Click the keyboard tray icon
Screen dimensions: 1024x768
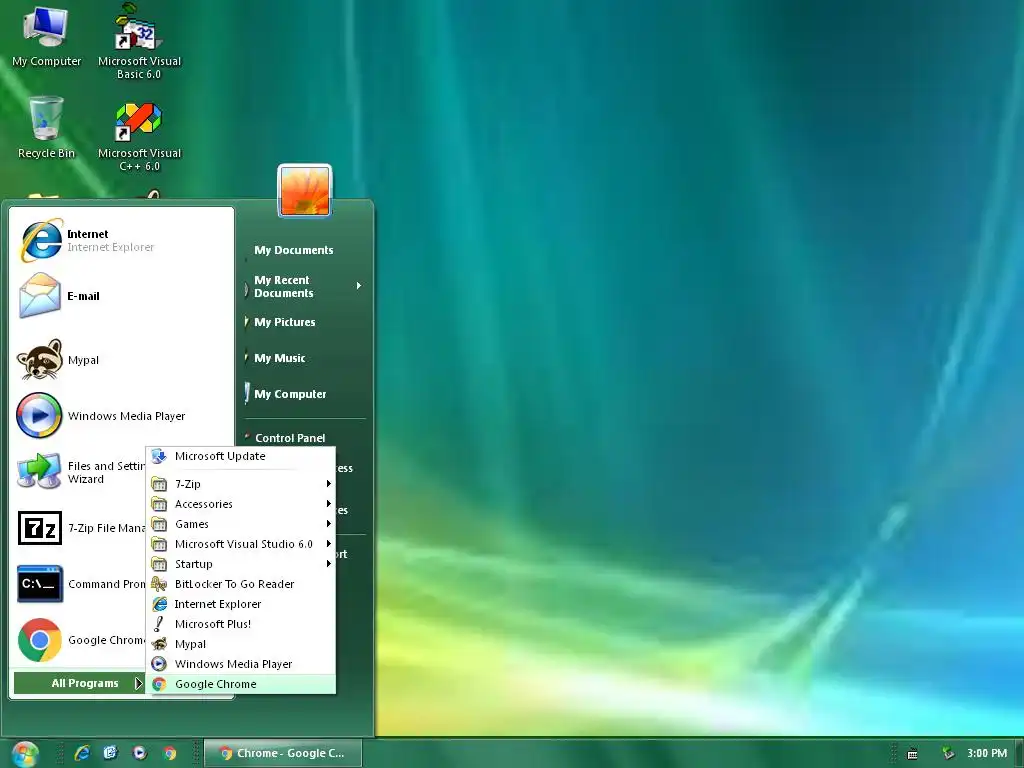[912, 754]
